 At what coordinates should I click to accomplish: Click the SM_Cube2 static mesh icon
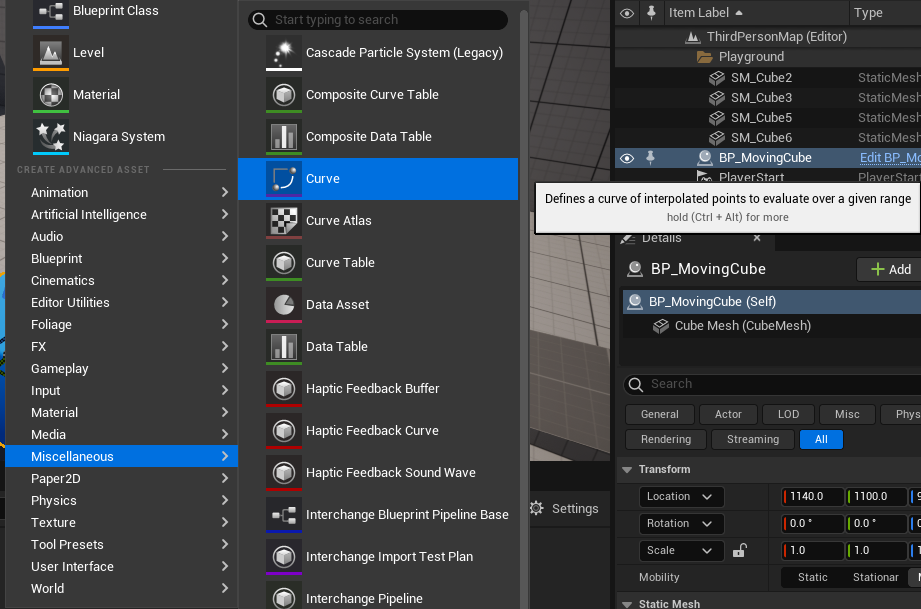point(717,78)
